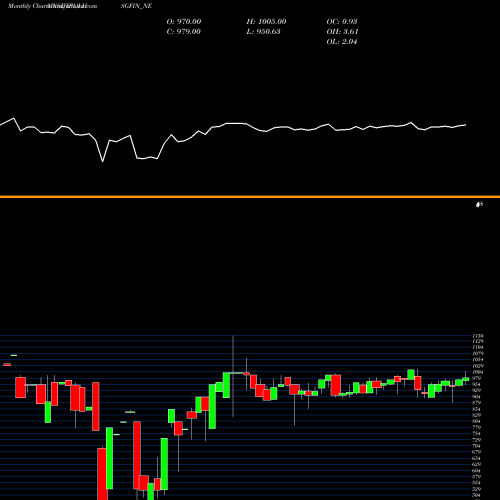The image size is (500, 500).
Task: Click the 'OC: 0.93' readout
Action: click(342, 22)
